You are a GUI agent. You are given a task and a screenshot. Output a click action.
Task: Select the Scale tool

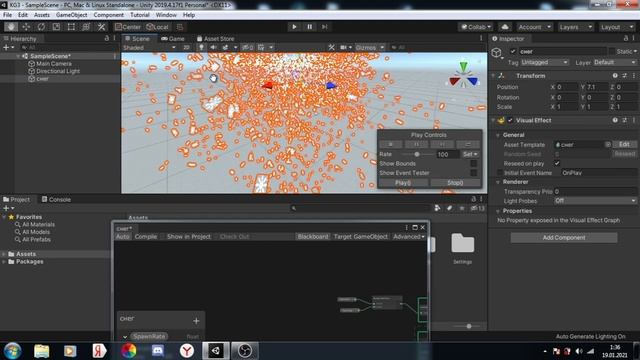(56, 27)
